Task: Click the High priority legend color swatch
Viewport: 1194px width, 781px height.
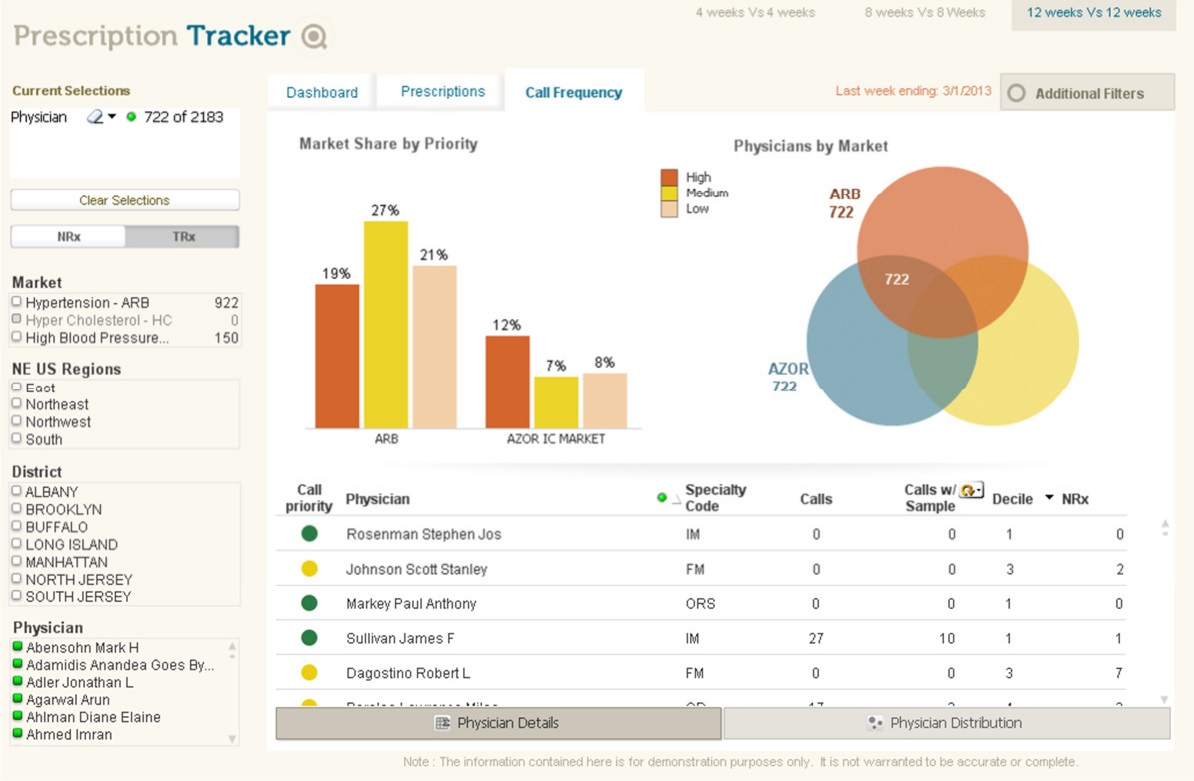Action: 669,177
